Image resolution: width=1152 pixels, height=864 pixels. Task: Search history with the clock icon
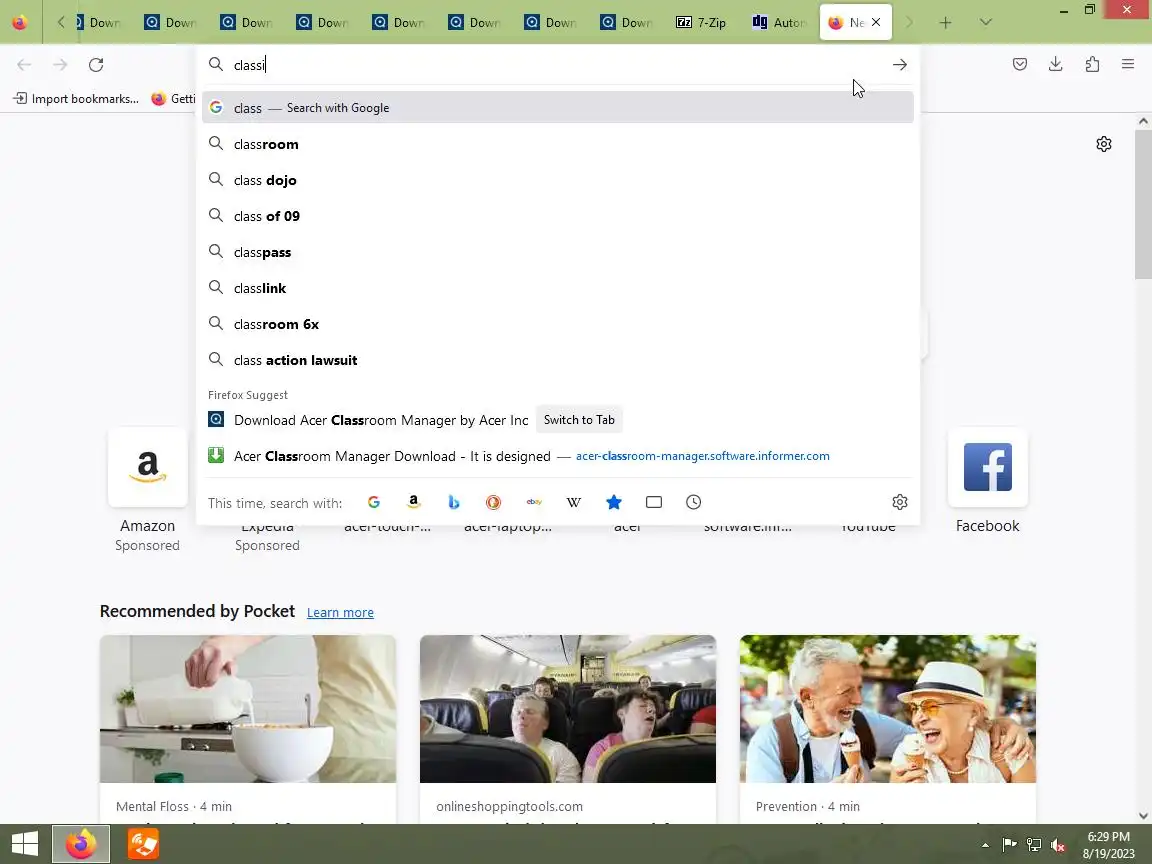[x=694, y=503]
